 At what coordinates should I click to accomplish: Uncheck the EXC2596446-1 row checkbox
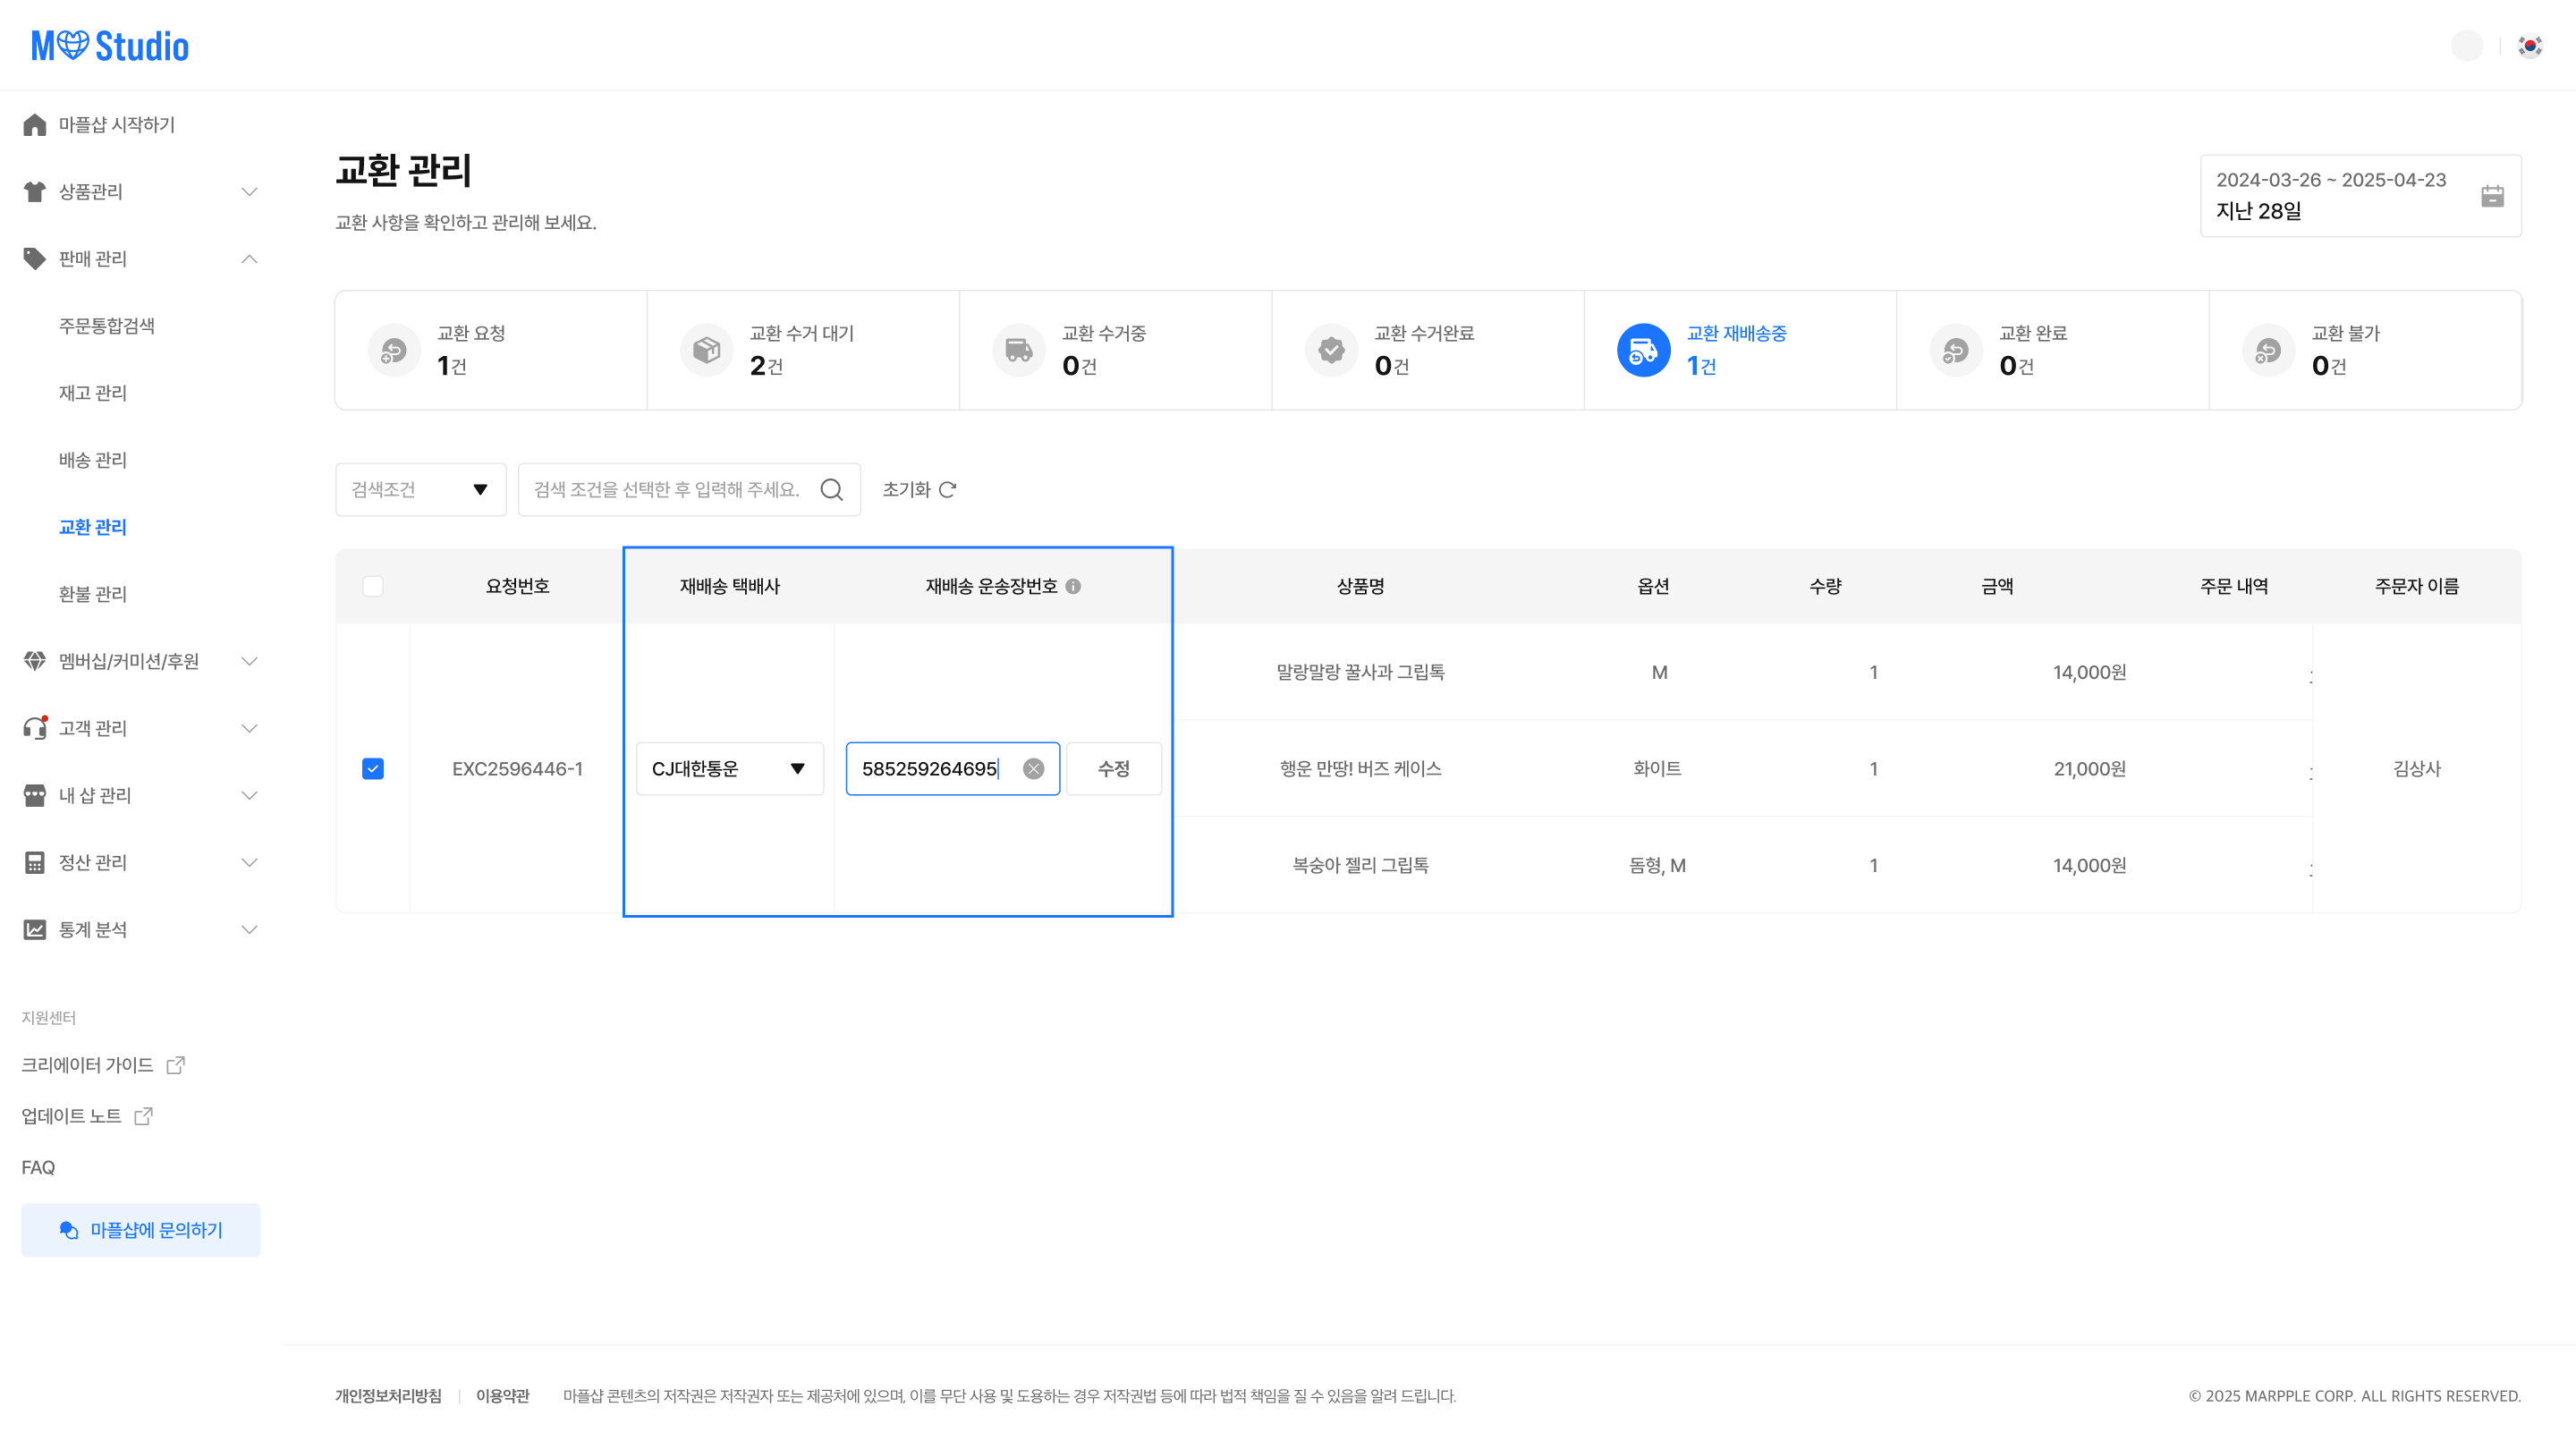(373, 768)
